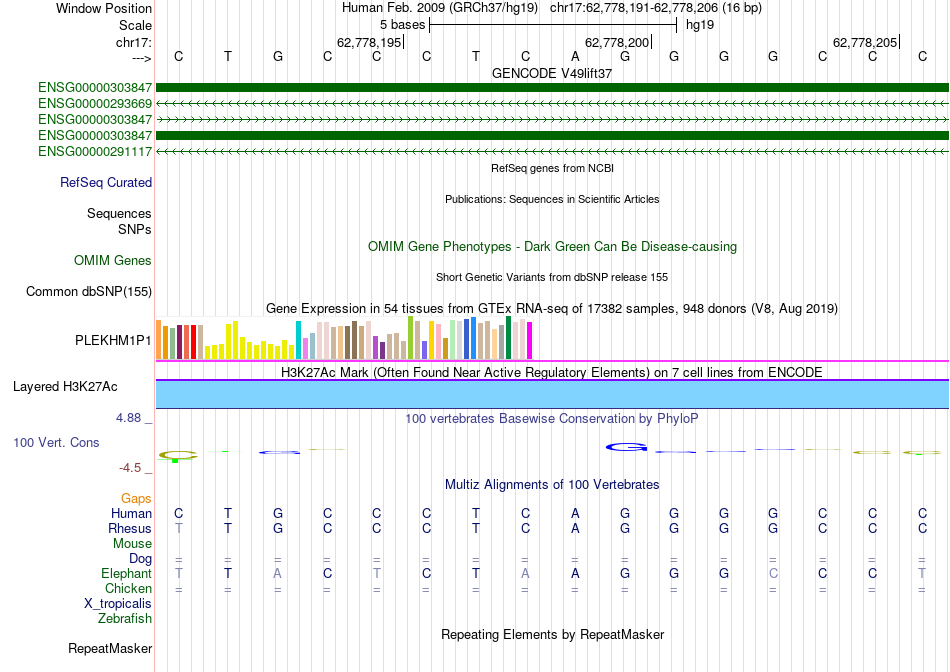Viewport: 950px width, 672px height.
Task: Click the GENCODE V49lift37 track title
Action: click(x=552, y=73)
